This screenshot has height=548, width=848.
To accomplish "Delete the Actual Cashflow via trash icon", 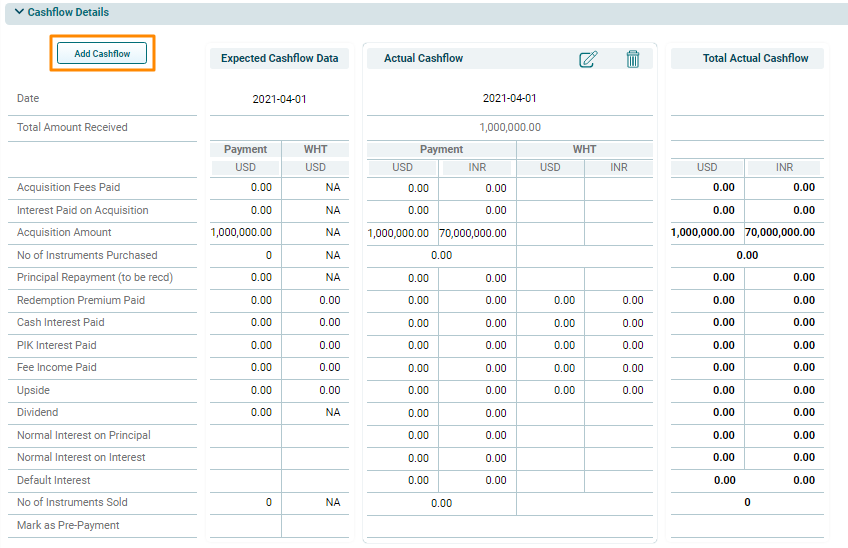I will point(632,59).
